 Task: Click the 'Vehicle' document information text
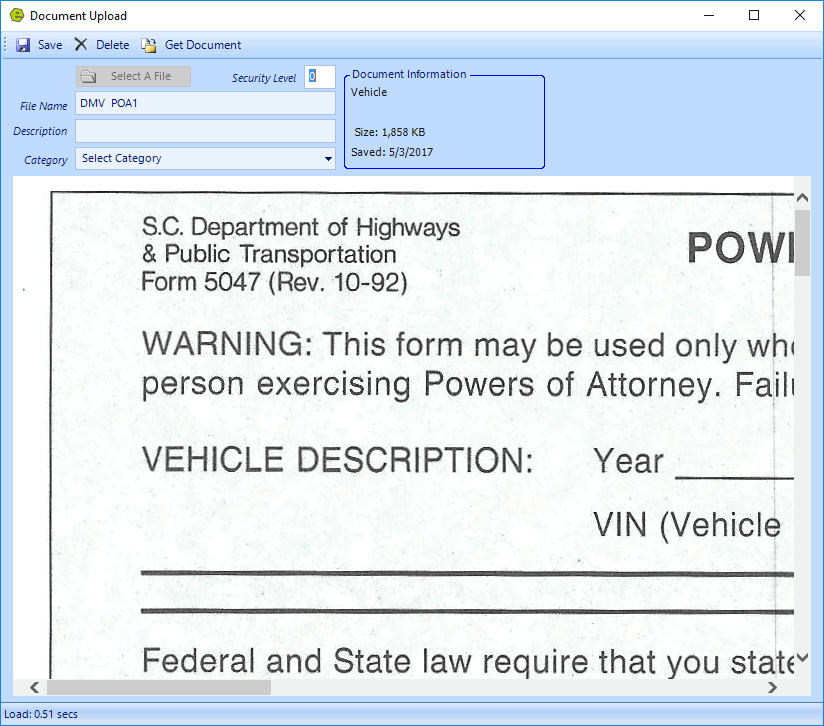(x=369, y=92)
